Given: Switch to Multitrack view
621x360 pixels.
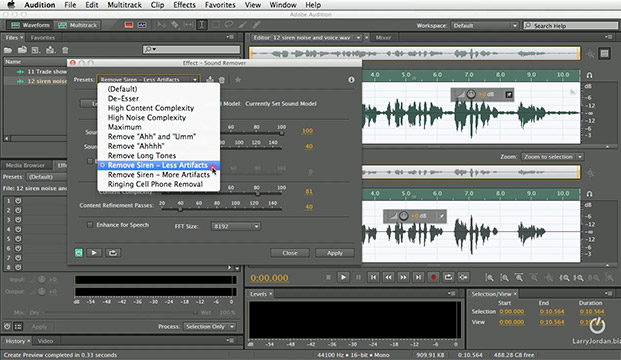Looking at the screenshot, I should (x=78, y=25).
